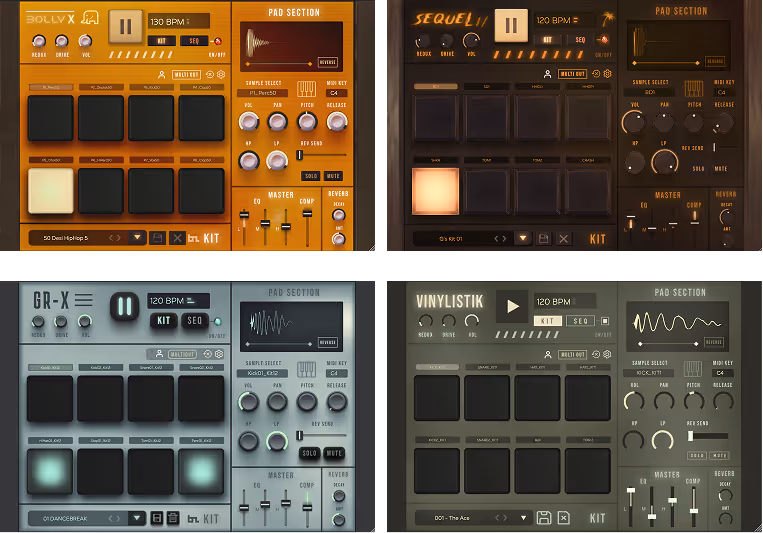Pause playback in the GR-X plugin
The height and width of the screenshot is (533, 763).
click(125, 306)
